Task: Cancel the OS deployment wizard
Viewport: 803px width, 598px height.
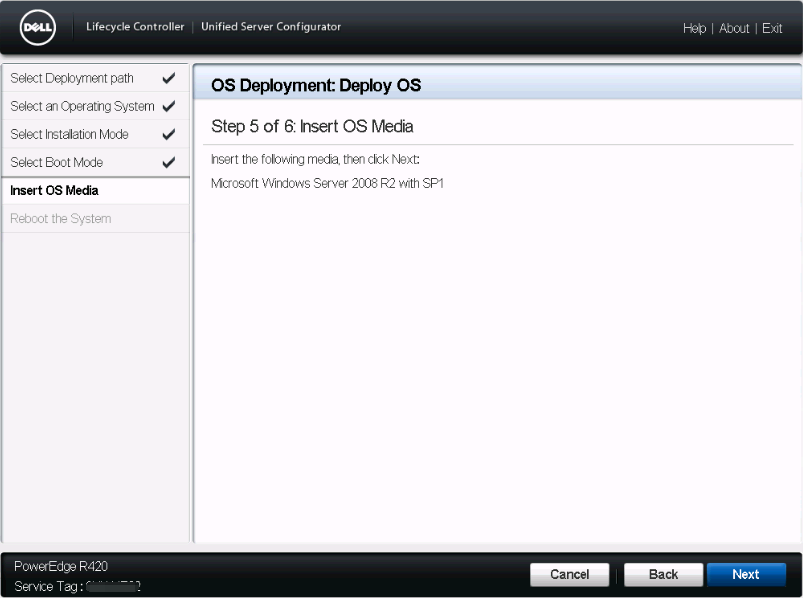Action: [x=569, y=575]
